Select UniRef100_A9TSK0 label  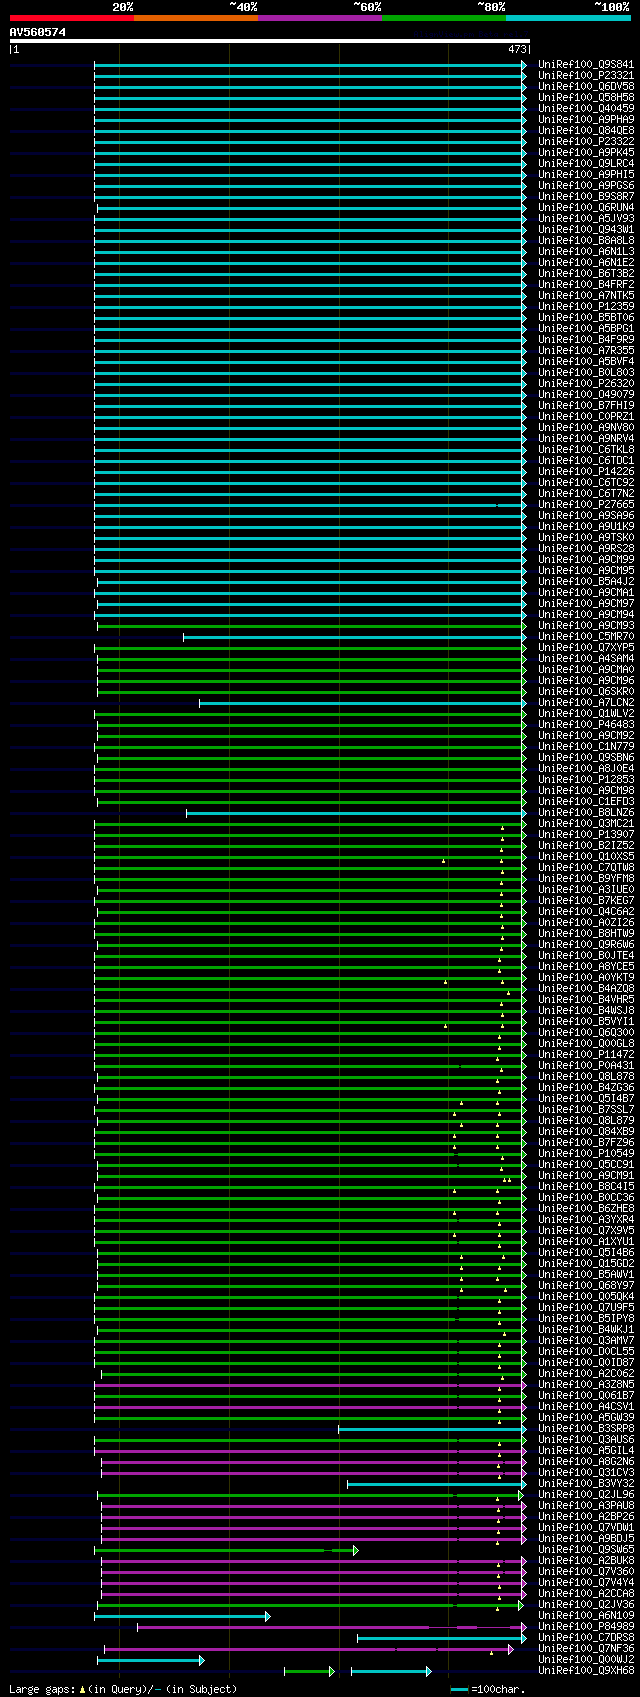pos(586,537)
